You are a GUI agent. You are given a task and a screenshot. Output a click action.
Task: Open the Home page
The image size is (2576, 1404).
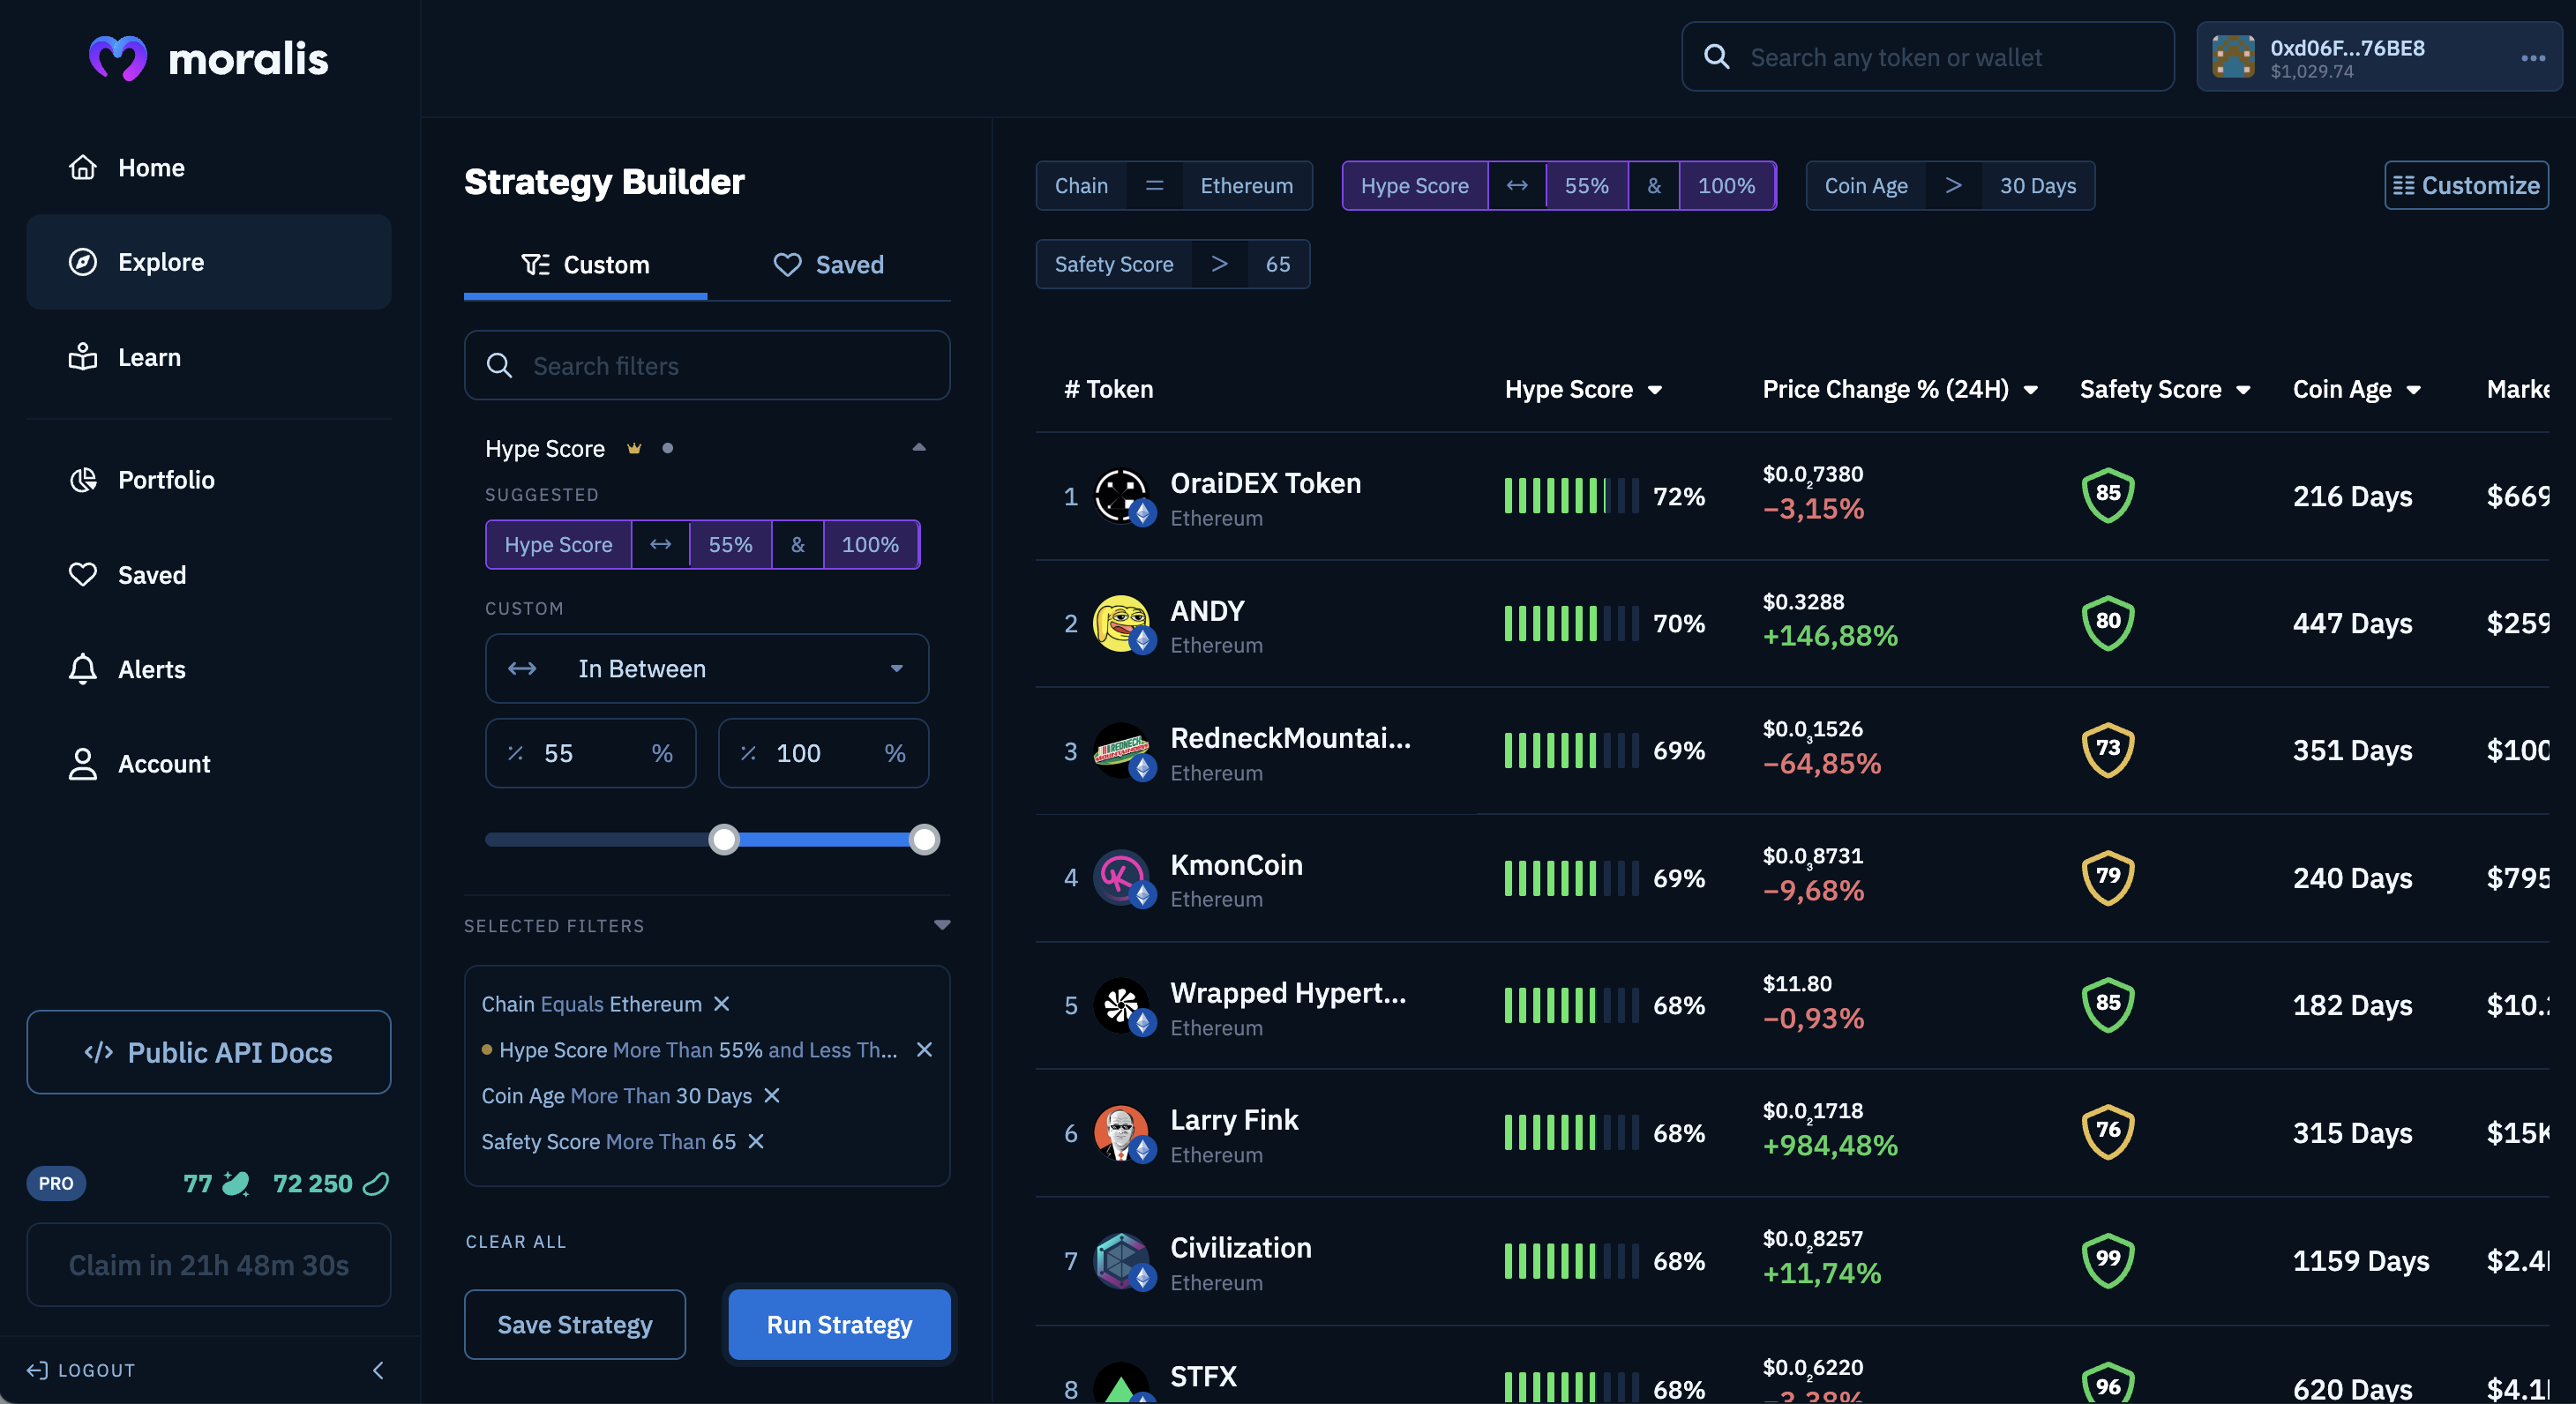[208, 167]
